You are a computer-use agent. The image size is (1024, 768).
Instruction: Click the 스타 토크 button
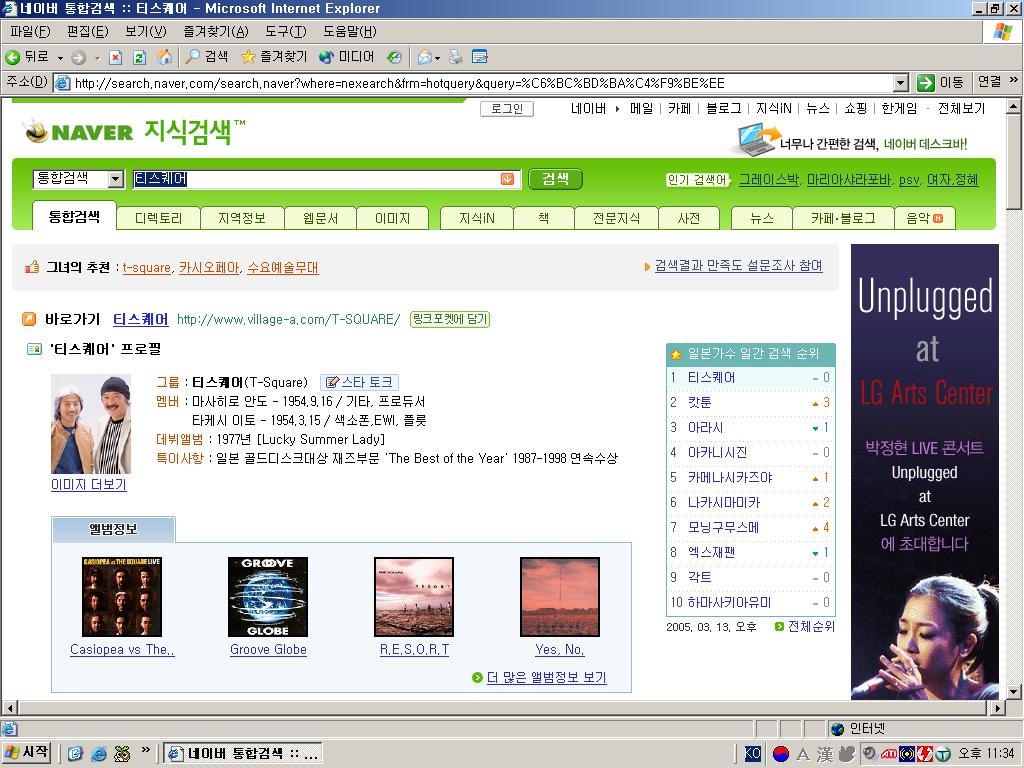[x=359, y=382]
